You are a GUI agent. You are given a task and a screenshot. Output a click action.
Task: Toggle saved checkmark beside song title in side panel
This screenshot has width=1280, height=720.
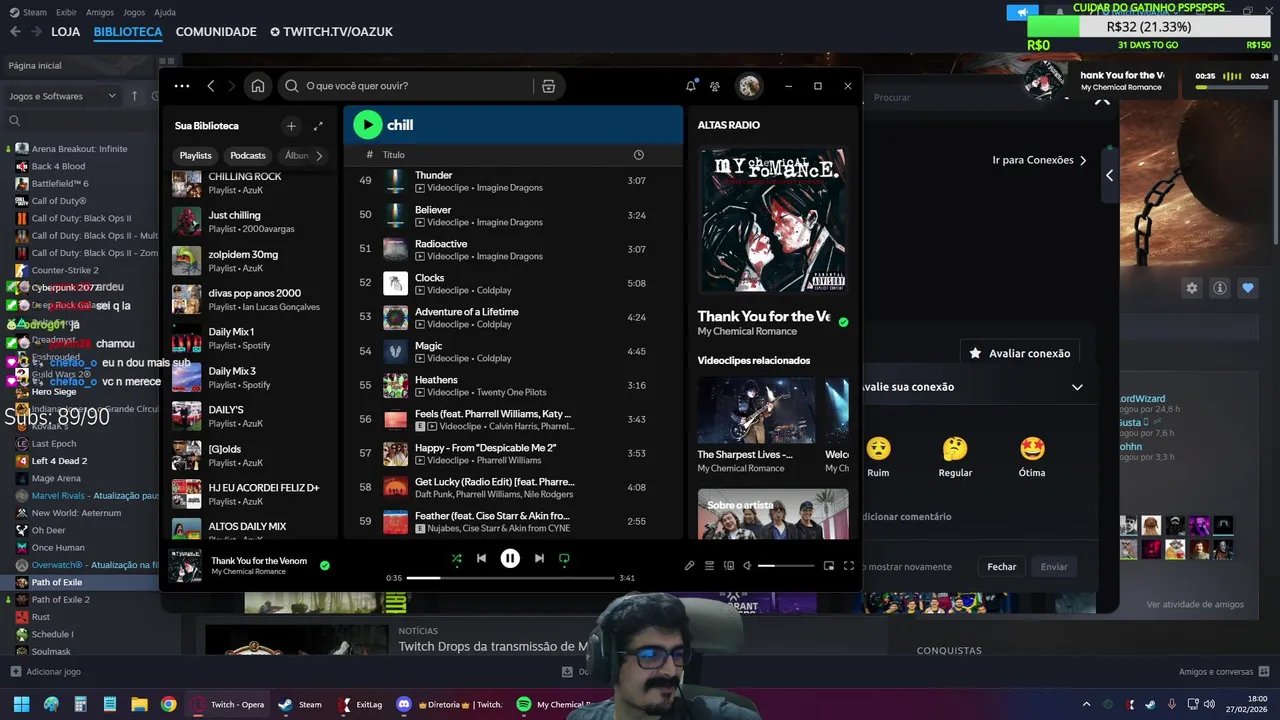[843, 322]
